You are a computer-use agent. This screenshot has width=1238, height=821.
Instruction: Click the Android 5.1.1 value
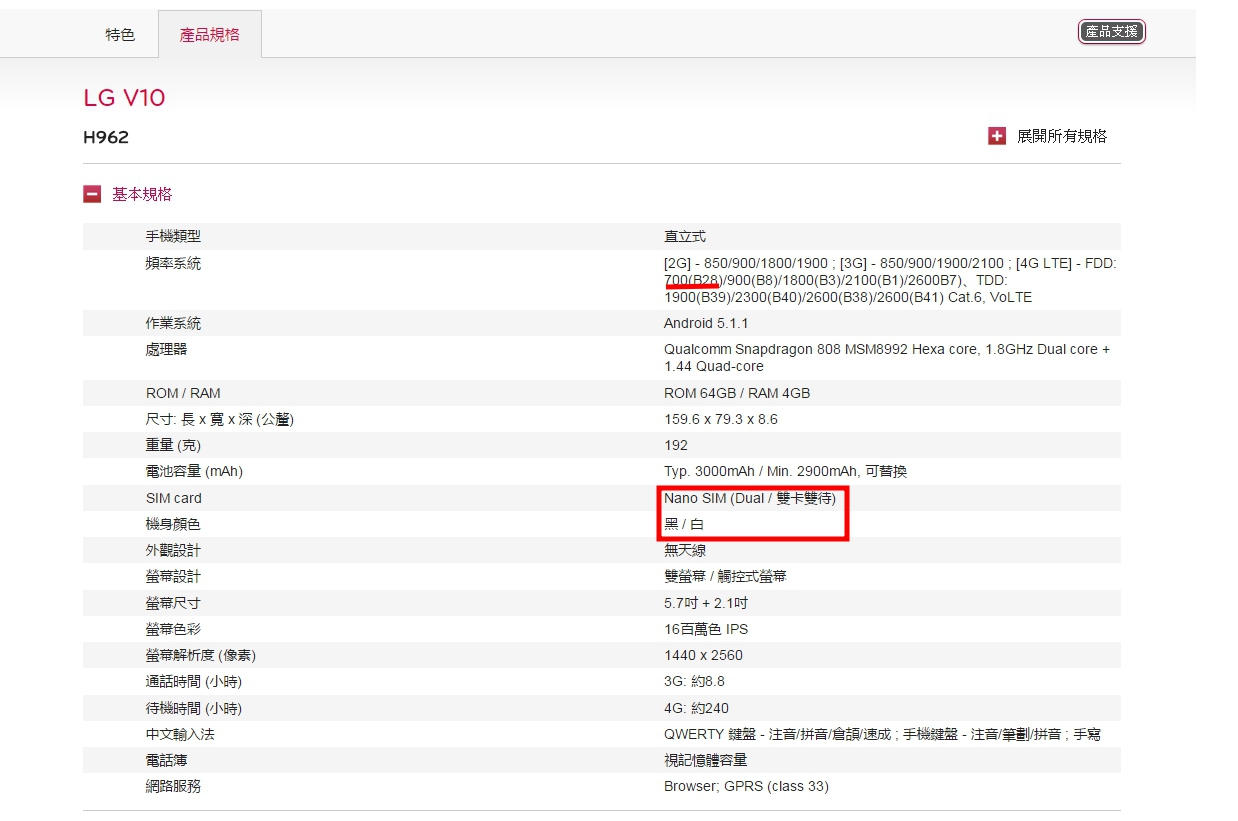[x=706, y=323]
